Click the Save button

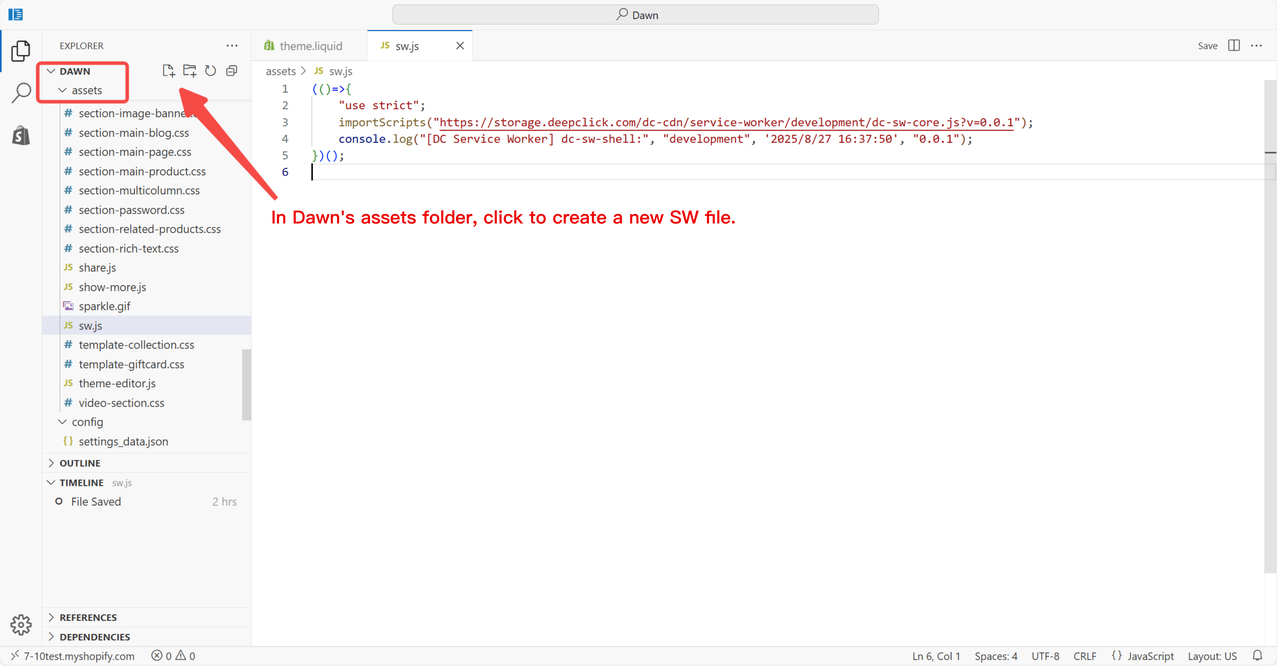(x=1208, y=46)
